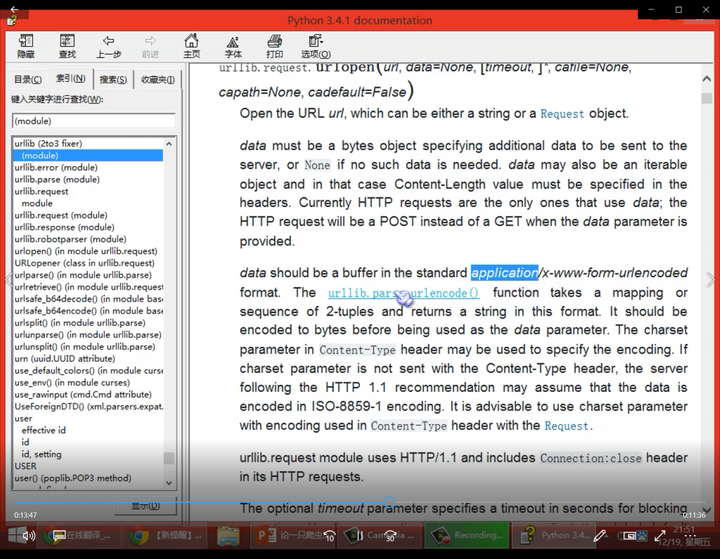This screenshot has height=559, width=720.
Task: Switch video to mini view mode
Action: click(630, 536)
